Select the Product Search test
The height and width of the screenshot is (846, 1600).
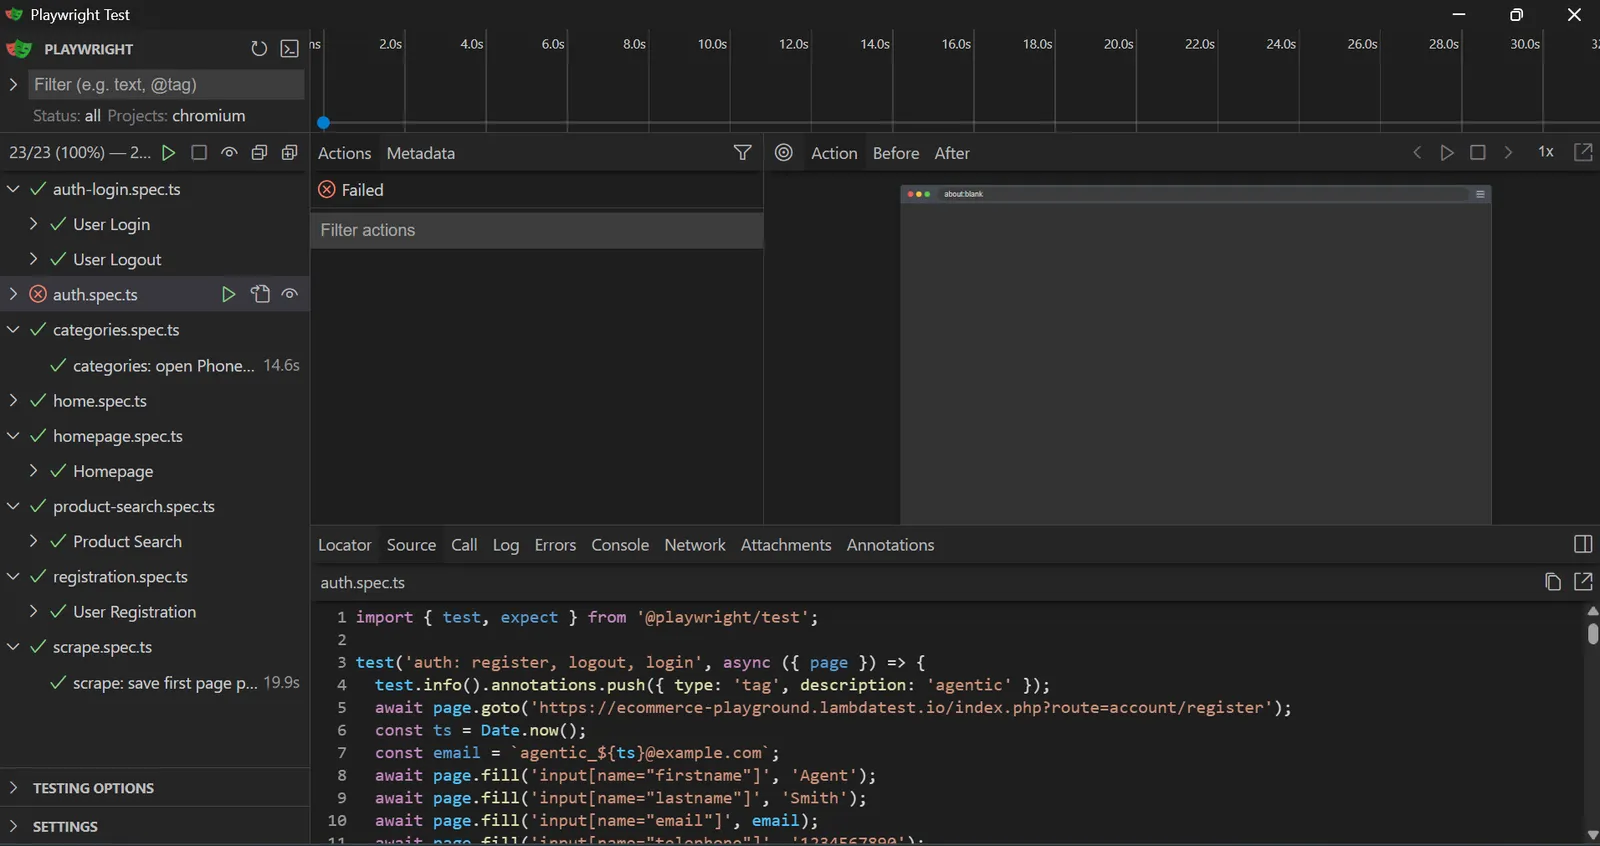click(x=127, y=542)
